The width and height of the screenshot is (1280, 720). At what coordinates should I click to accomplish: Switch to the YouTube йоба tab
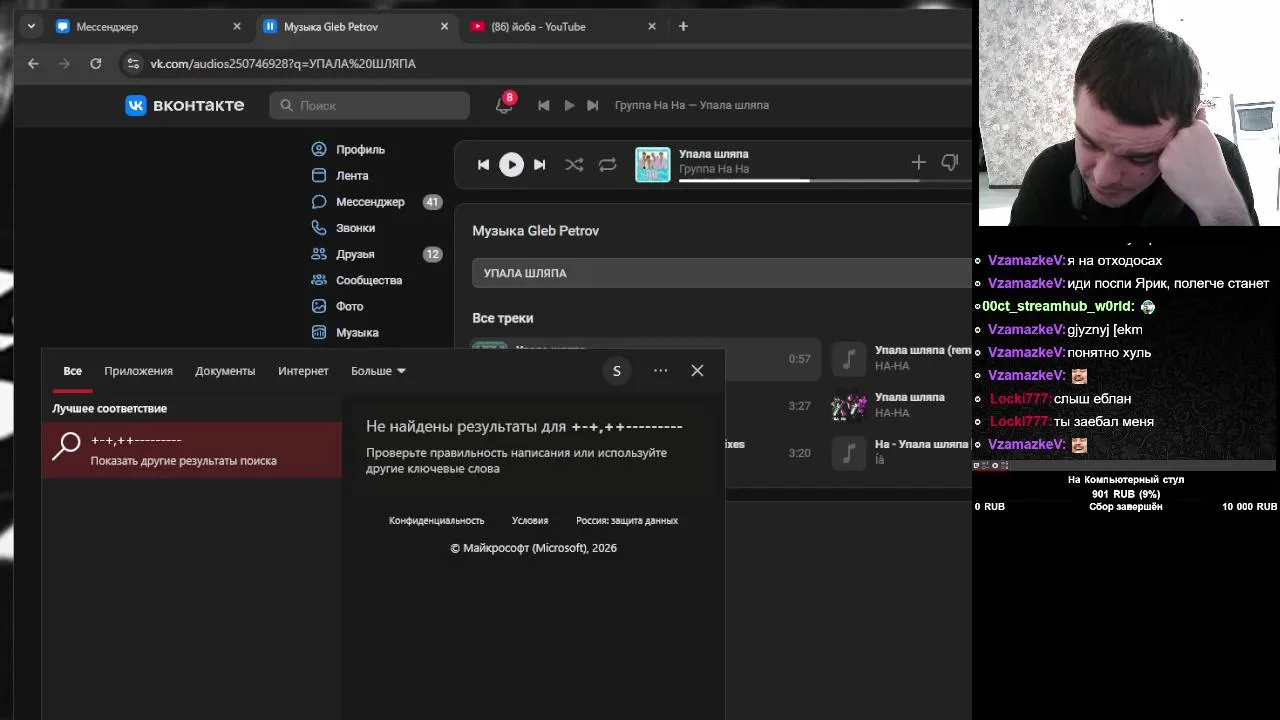565,27
